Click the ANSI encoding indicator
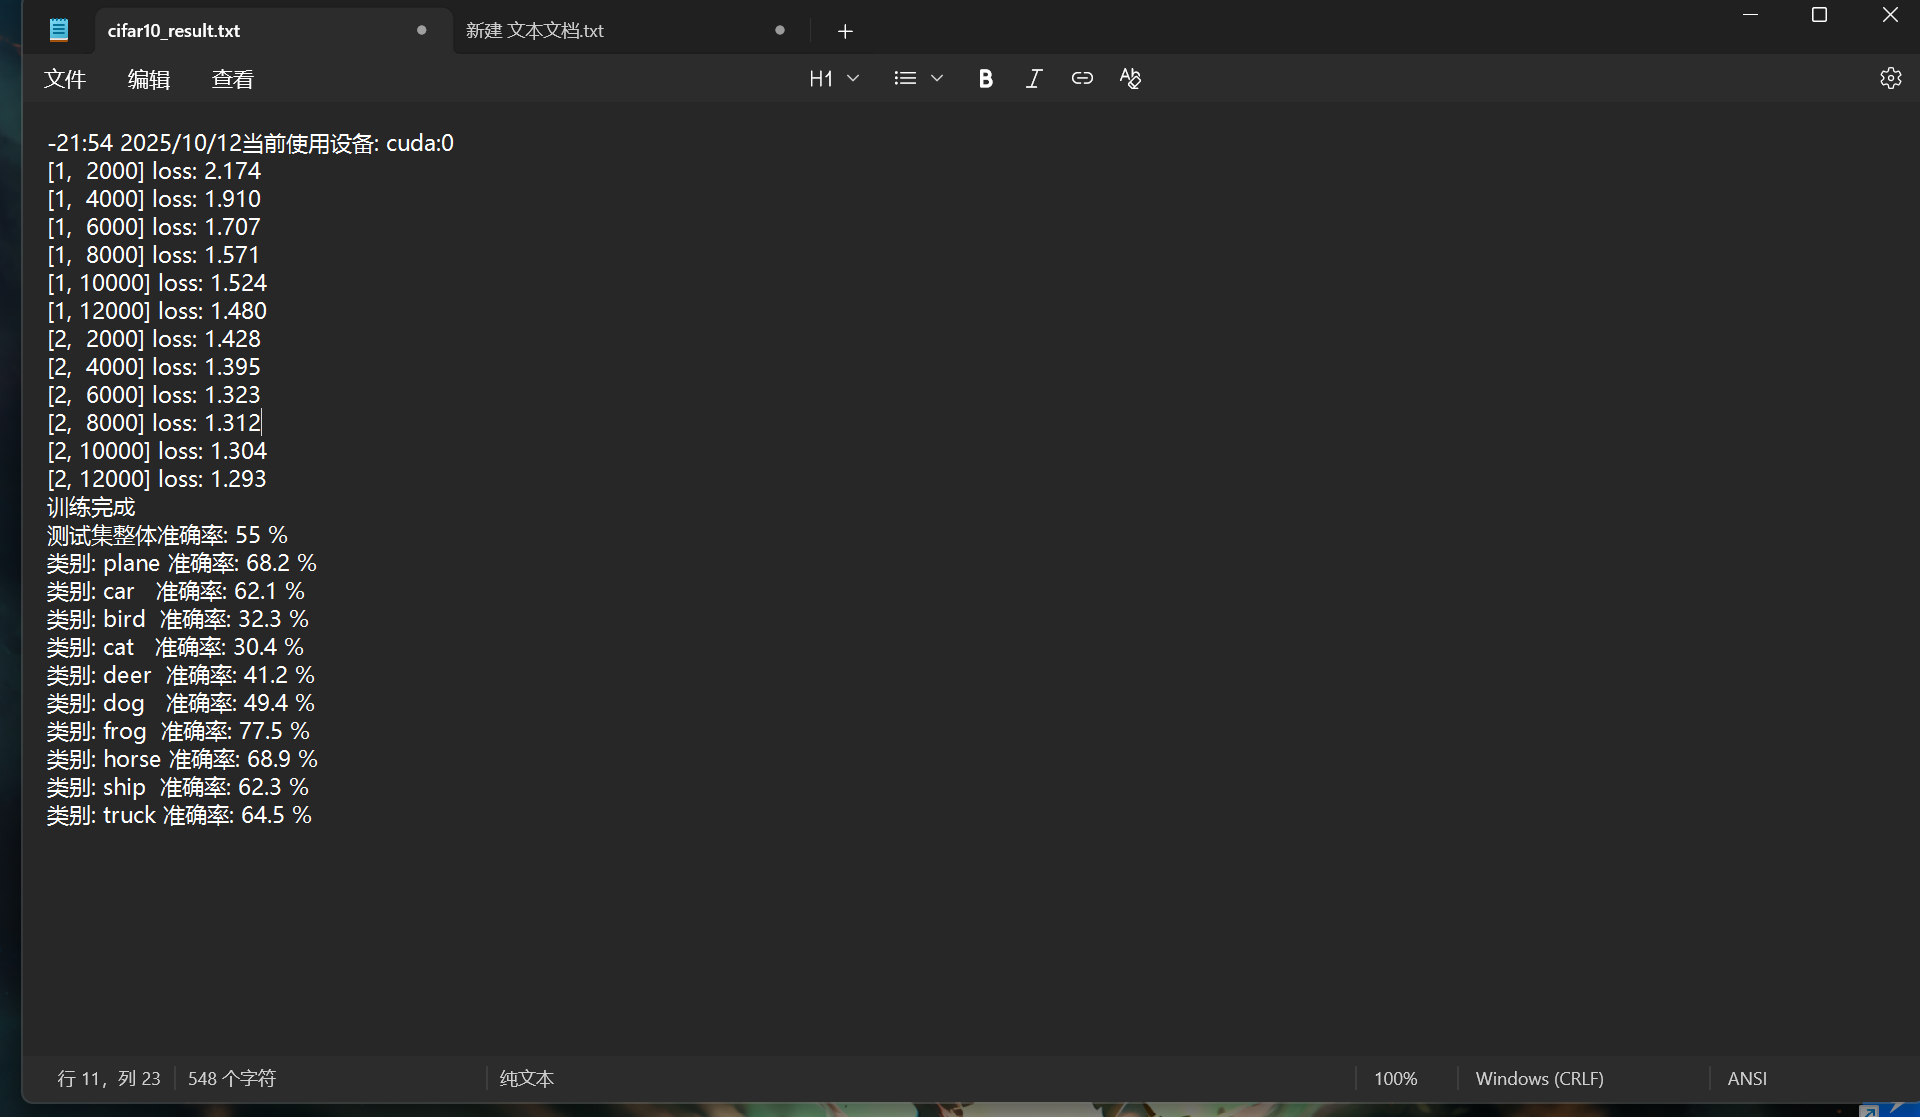Viewport: 1920px width, 1117px height. coord(1747,1079)
